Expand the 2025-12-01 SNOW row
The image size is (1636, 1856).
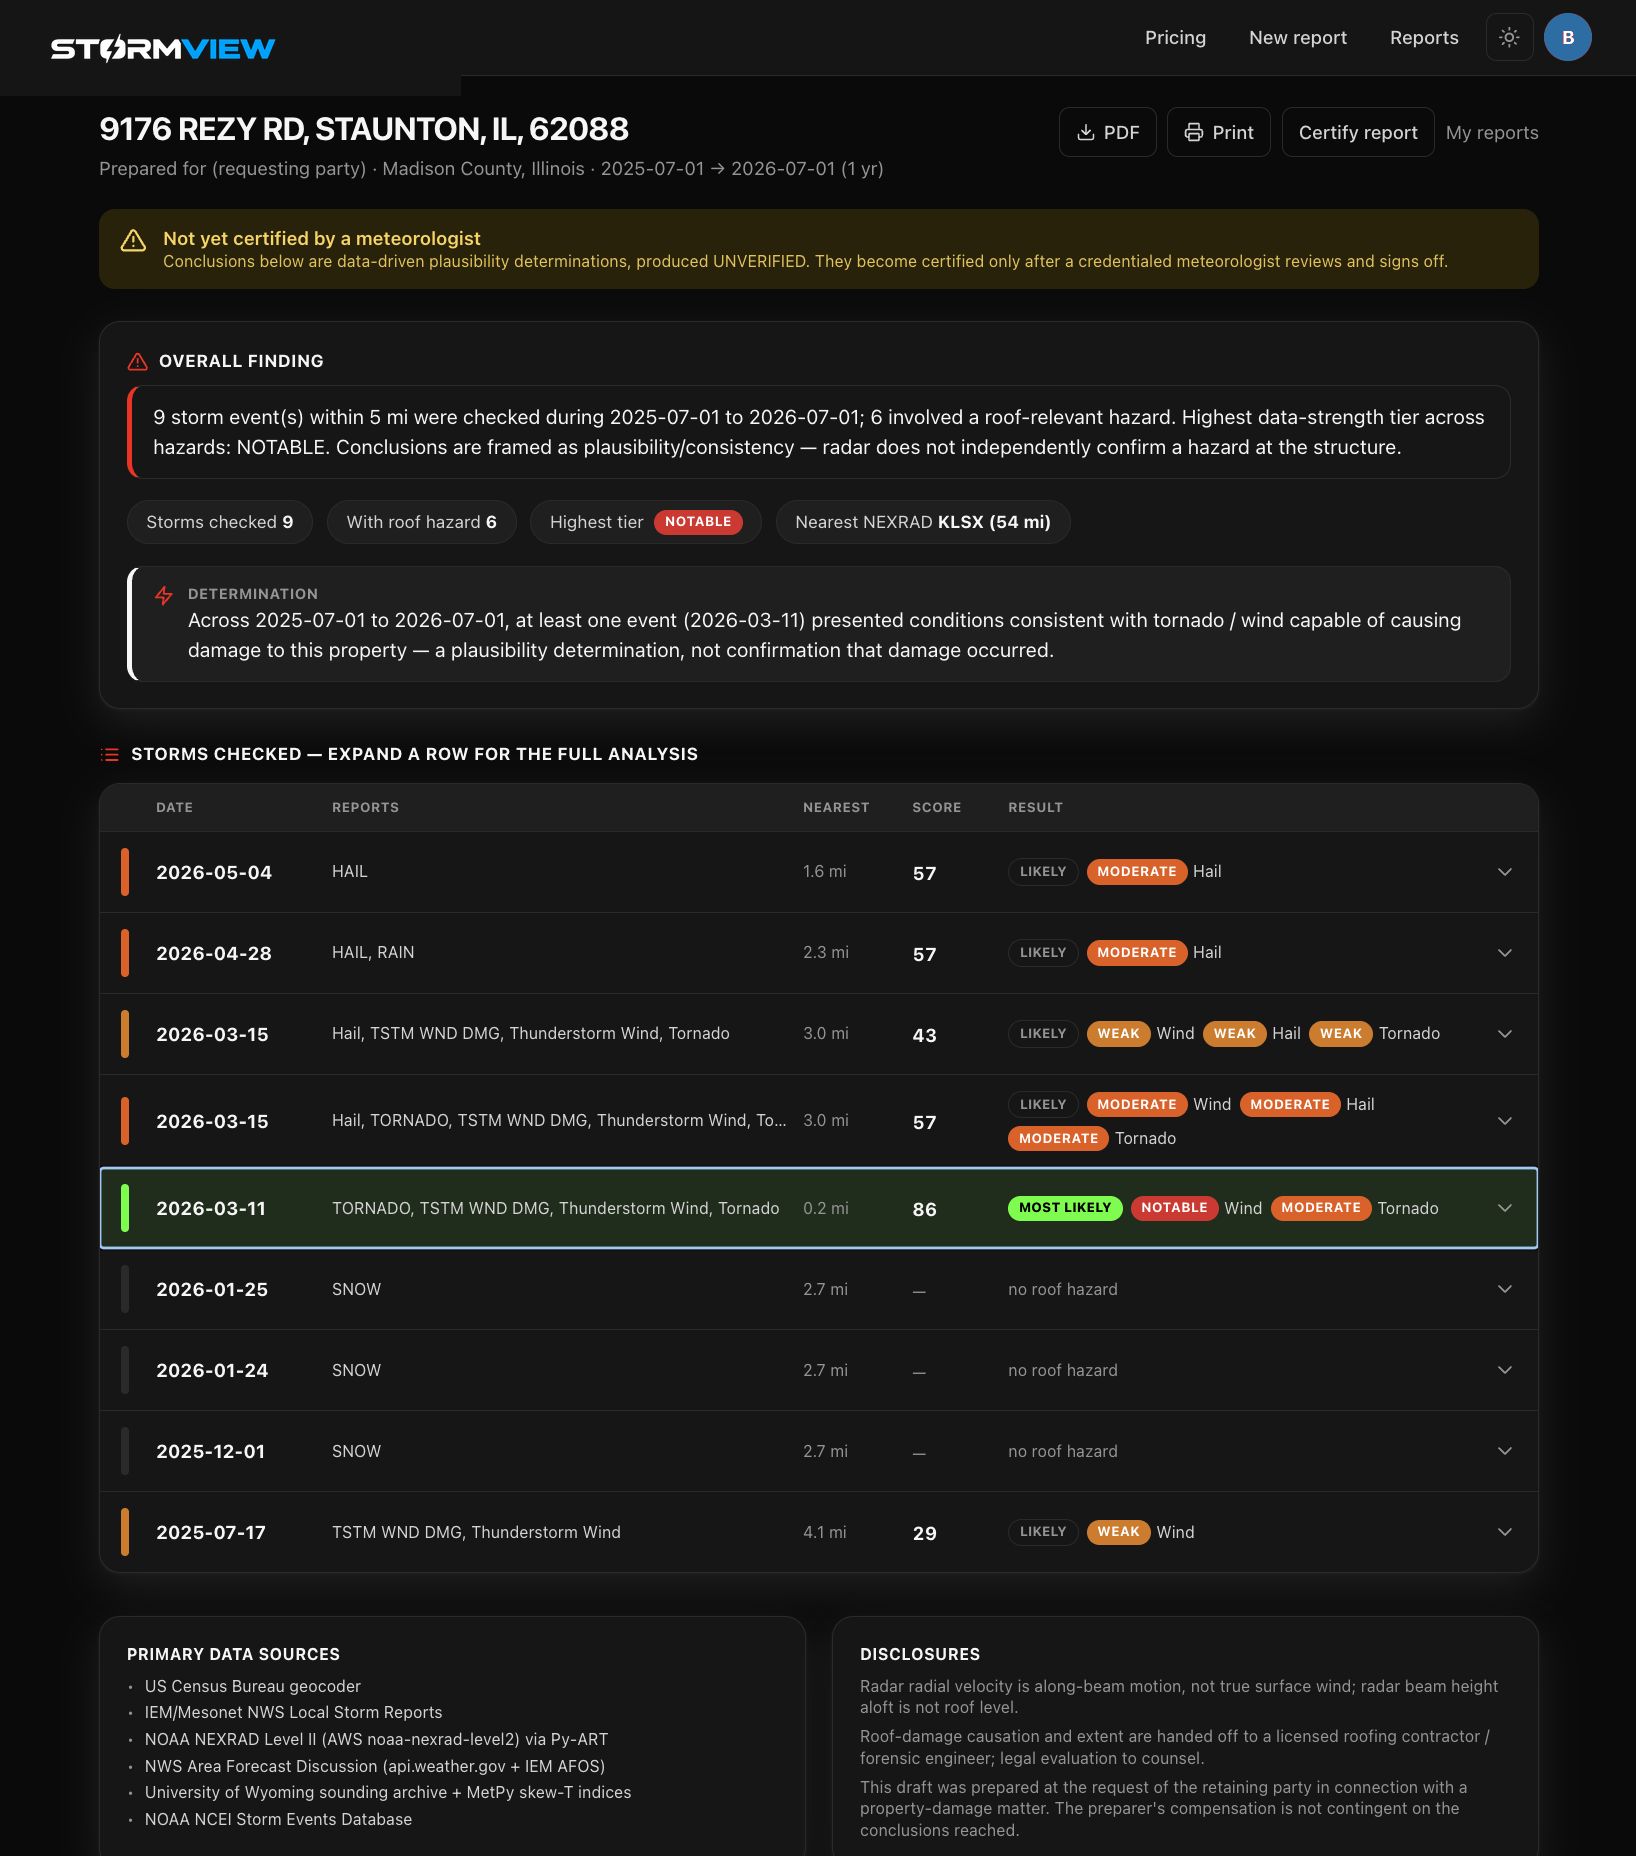coord(819,1451)
